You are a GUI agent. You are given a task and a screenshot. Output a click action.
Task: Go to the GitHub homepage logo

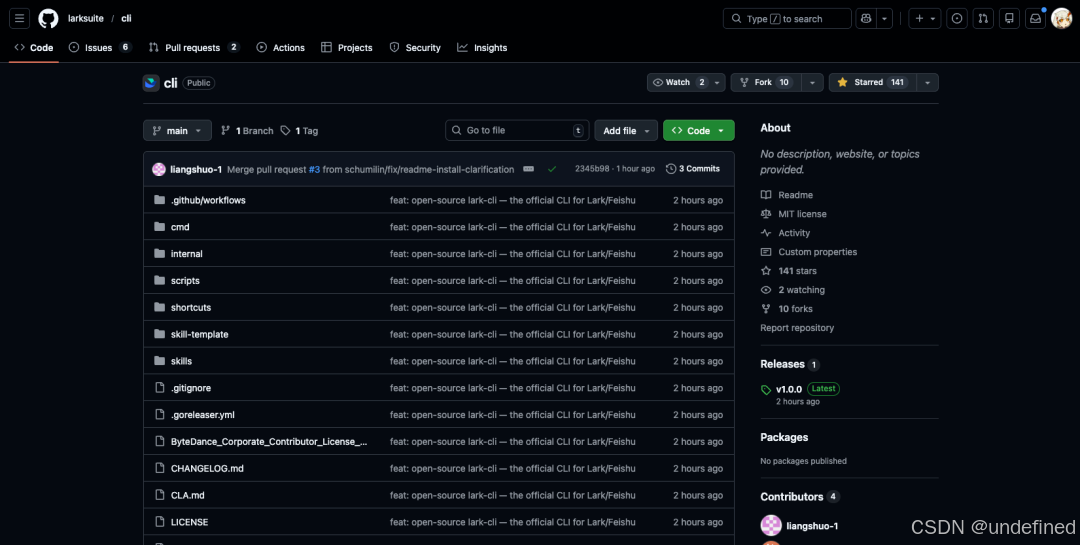click(48, 19)
